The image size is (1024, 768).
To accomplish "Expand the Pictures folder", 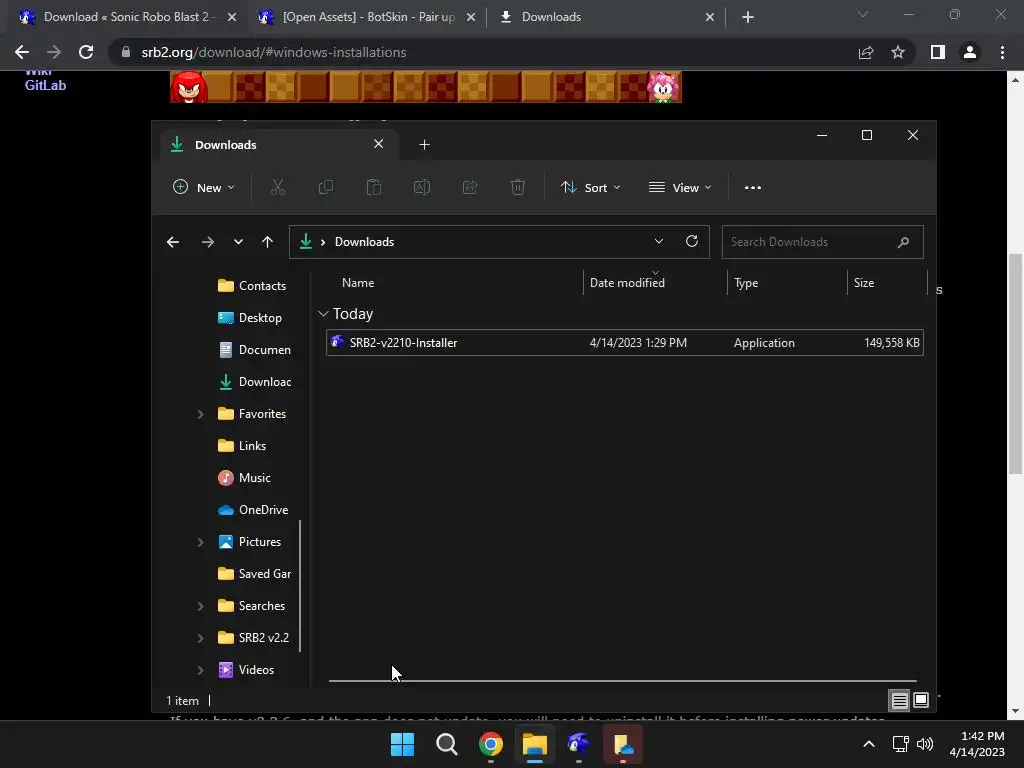I will pos(200,542).
